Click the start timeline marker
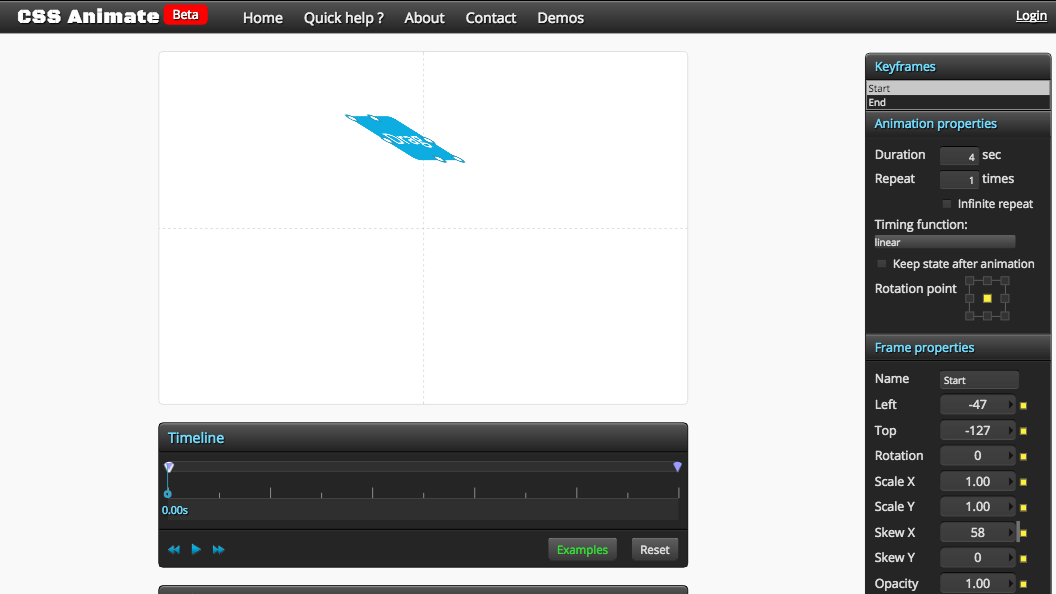The width and height of the screenshot is (1056, 594). pyautogui.click(x=169, y=467)
